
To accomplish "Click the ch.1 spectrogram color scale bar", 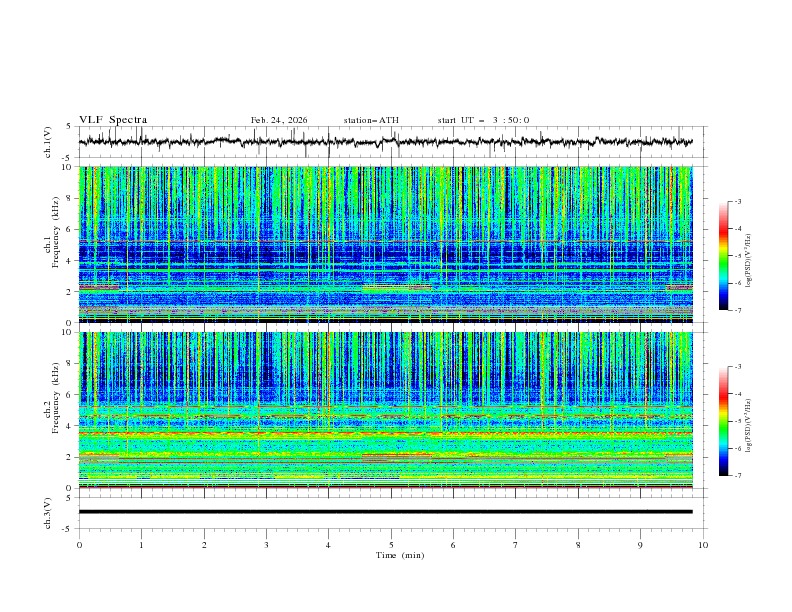I will (724, 255).
